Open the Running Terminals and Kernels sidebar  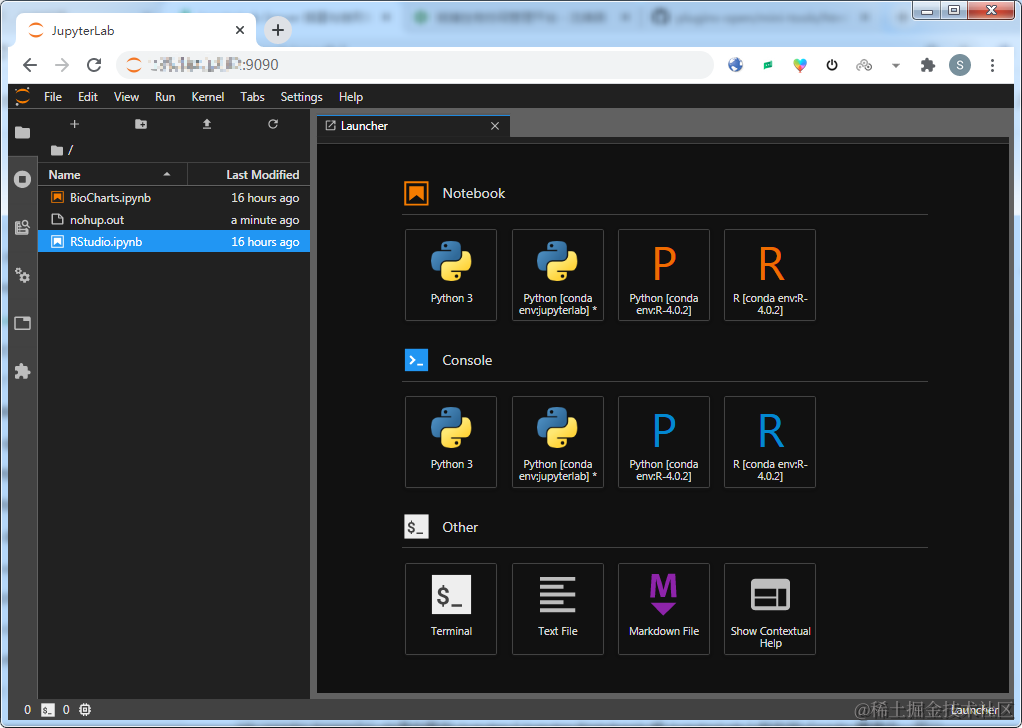[x=22, y=179]
